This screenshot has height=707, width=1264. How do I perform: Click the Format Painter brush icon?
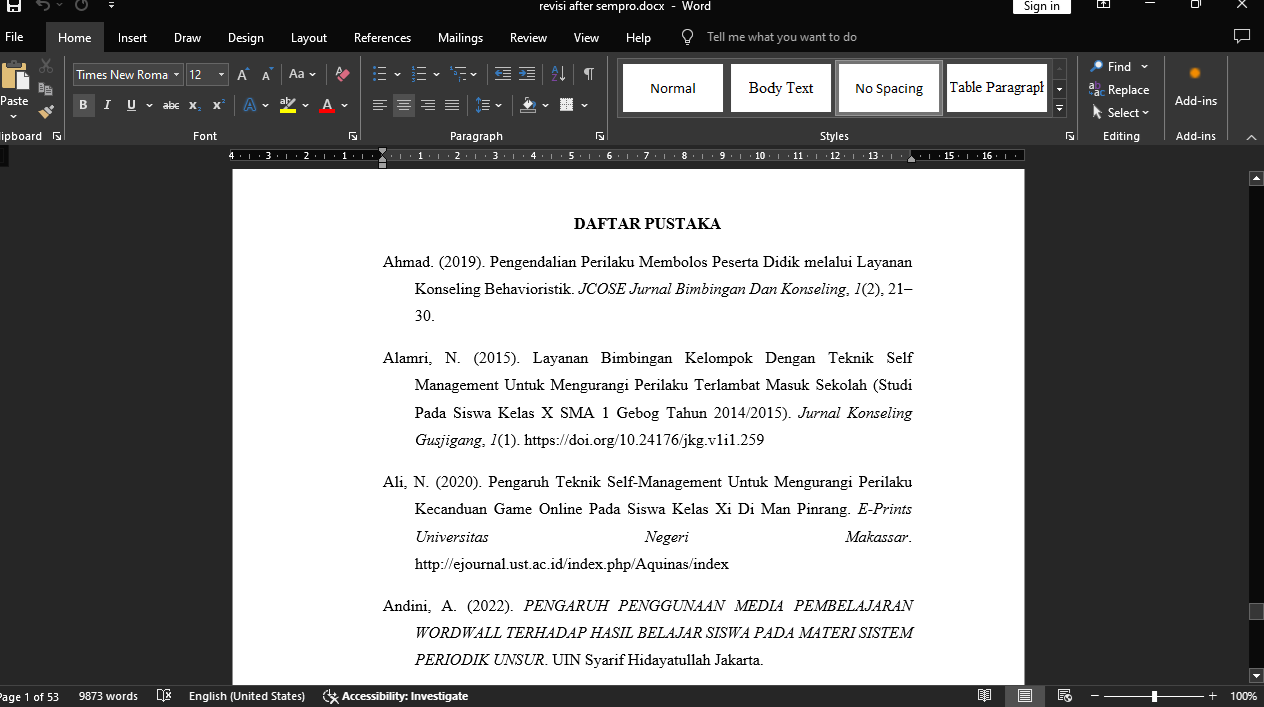coord(46,112)
